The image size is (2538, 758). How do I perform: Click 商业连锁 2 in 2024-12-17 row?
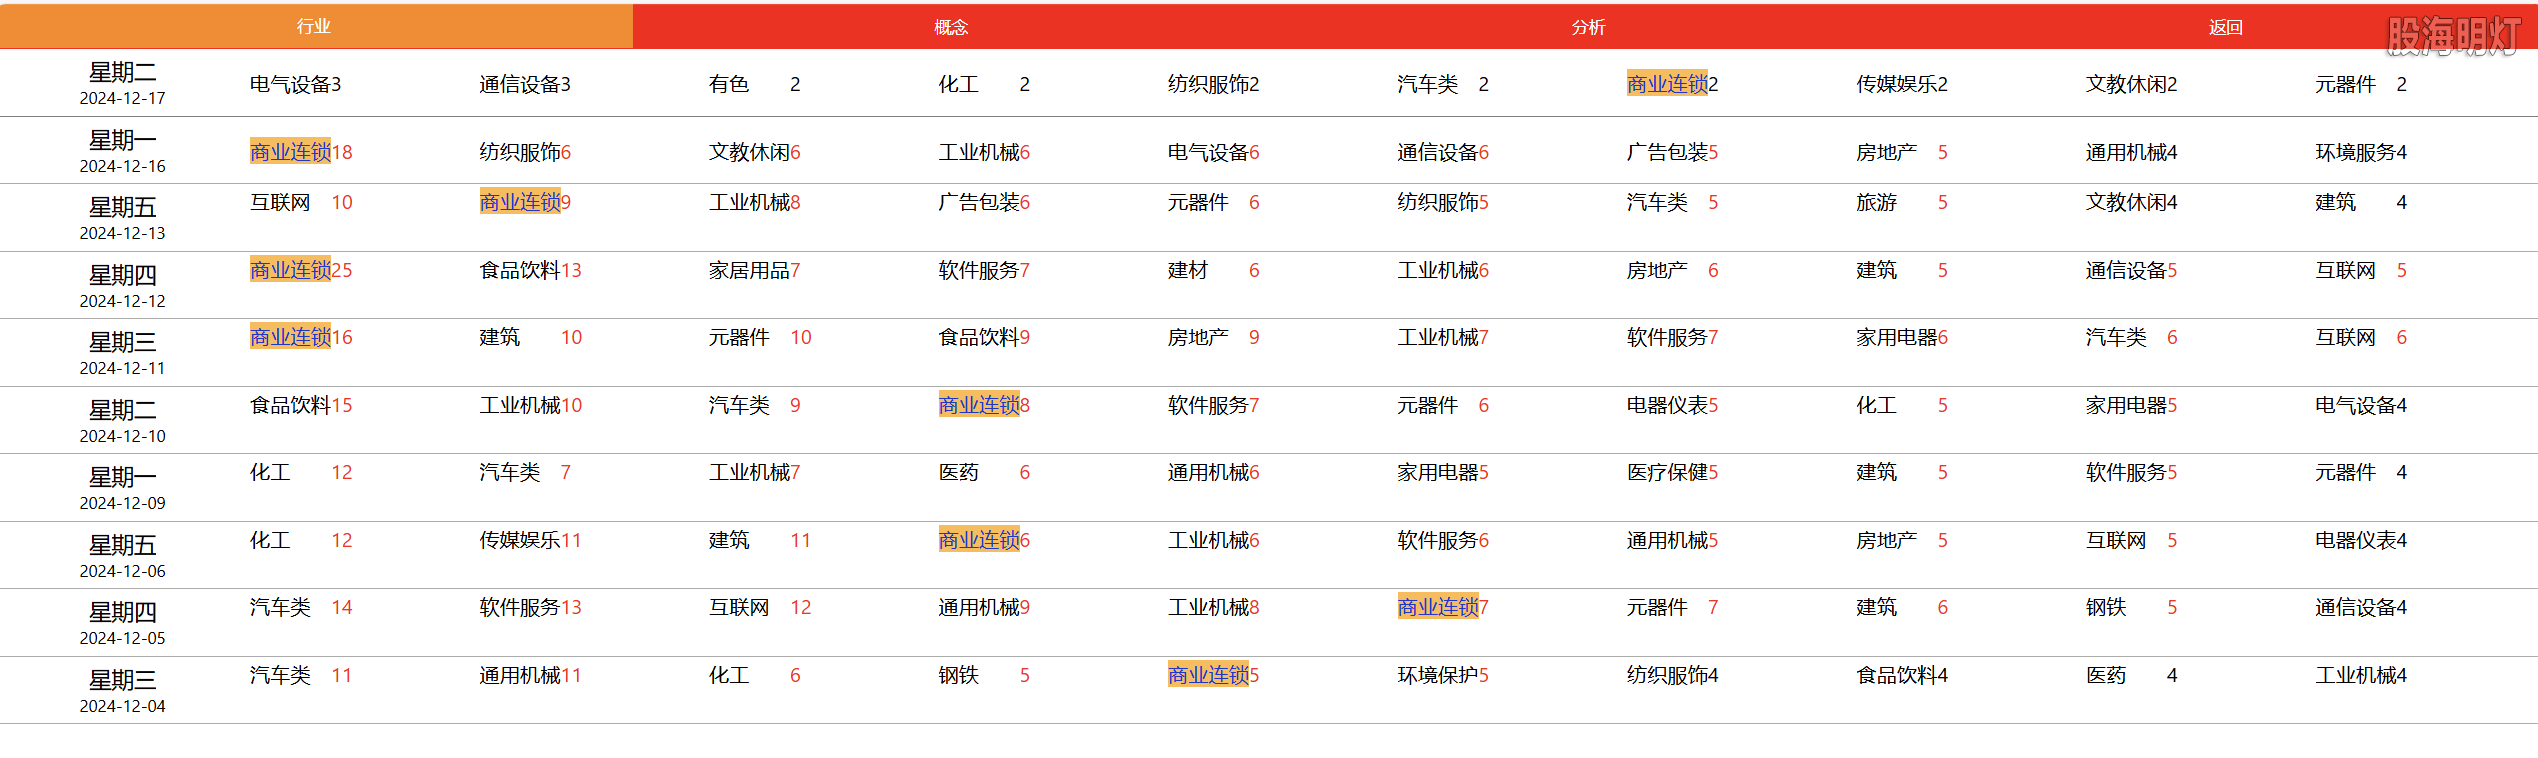click(x=1672, y=84)
